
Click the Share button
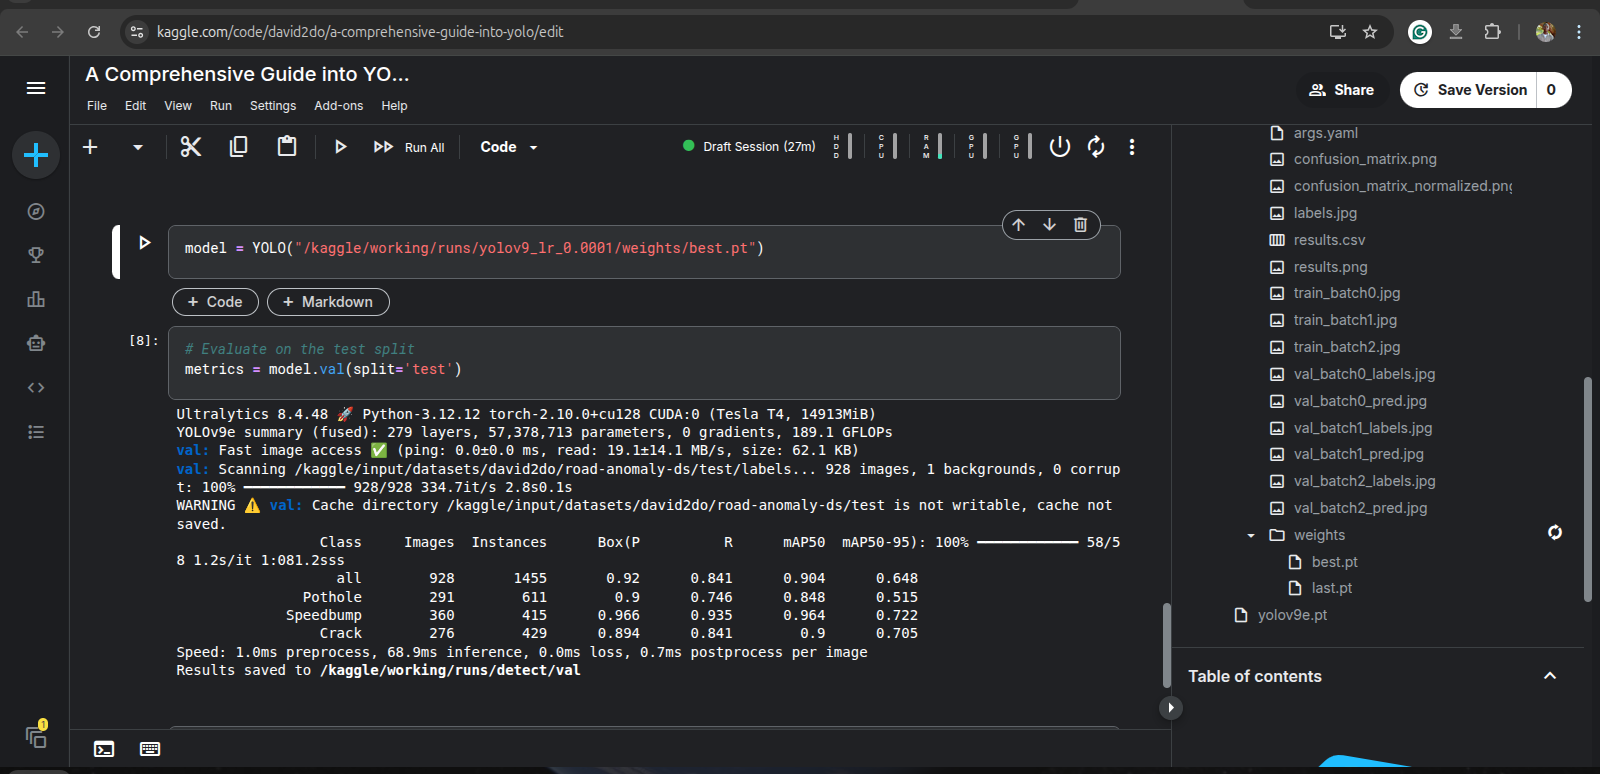[x=1342, y=90]
